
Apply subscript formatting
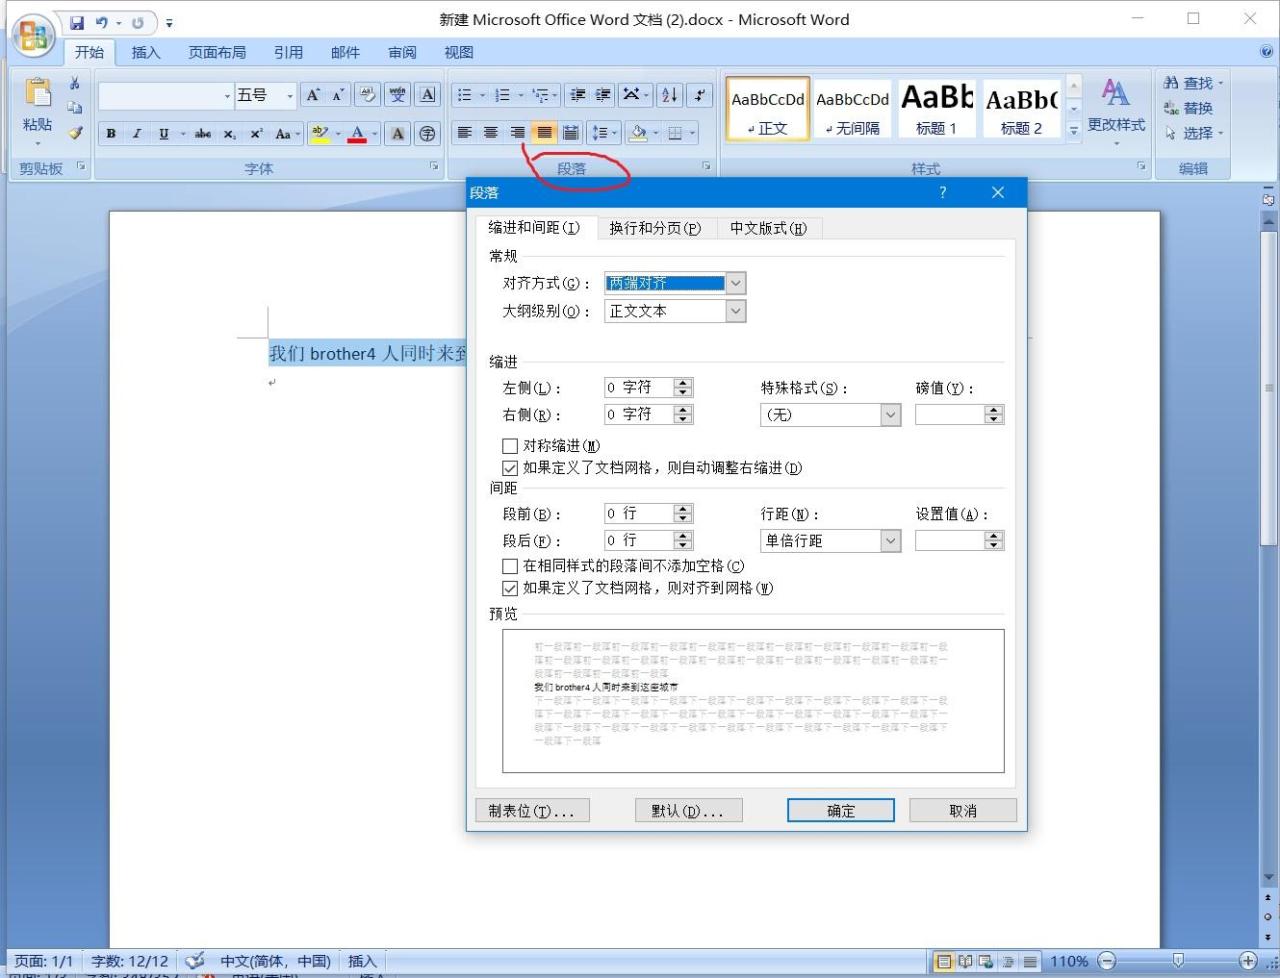click(x=230, y=133)
